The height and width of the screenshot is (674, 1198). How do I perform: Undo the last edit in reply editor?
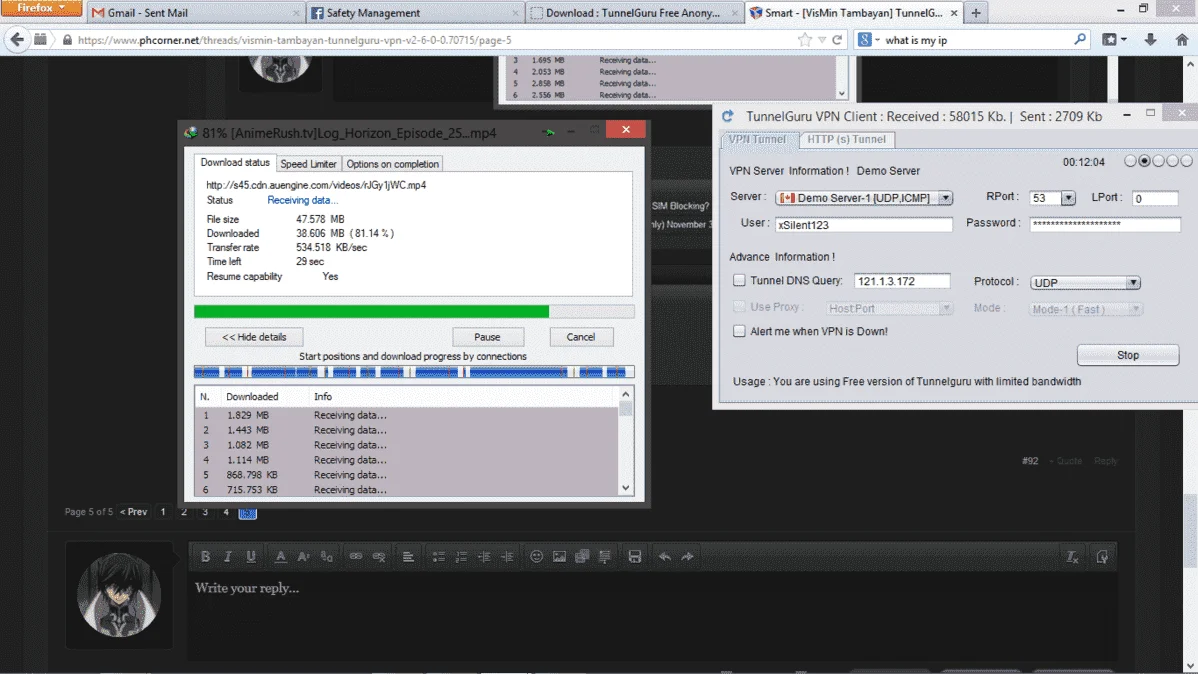click(665, 556)
